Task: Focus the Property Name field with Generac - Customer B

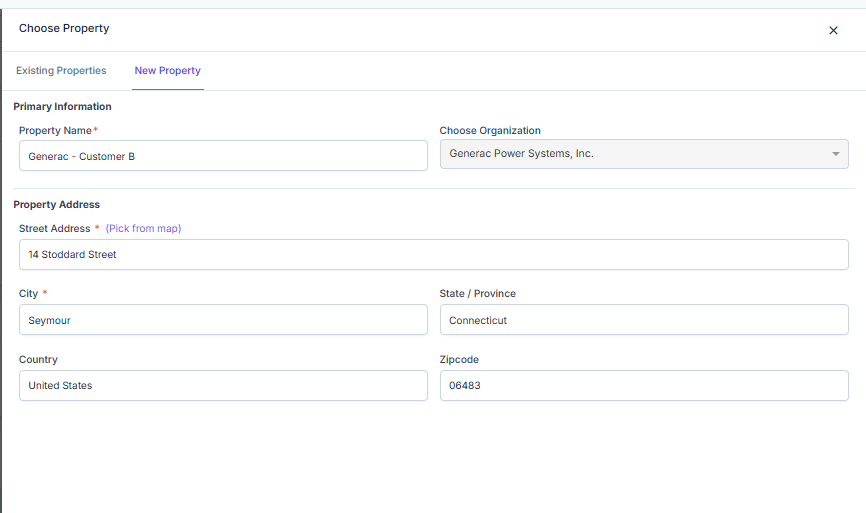Action: 223,156
